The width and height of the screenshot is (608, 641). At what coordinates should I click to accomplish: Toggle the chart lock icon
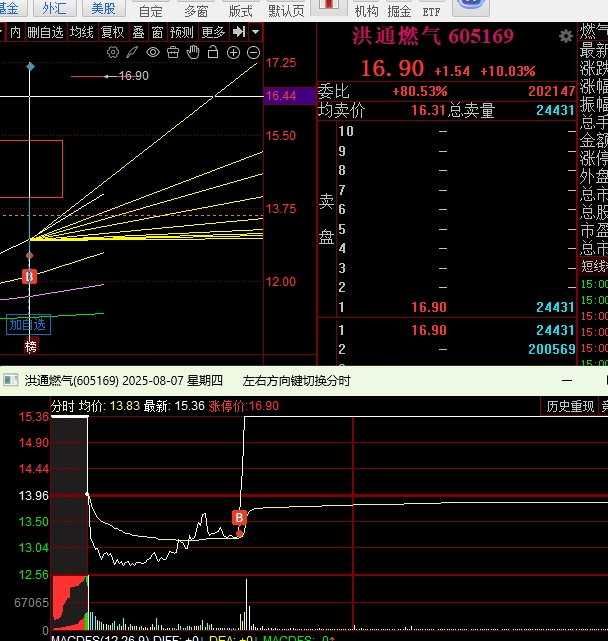(213, 52)
